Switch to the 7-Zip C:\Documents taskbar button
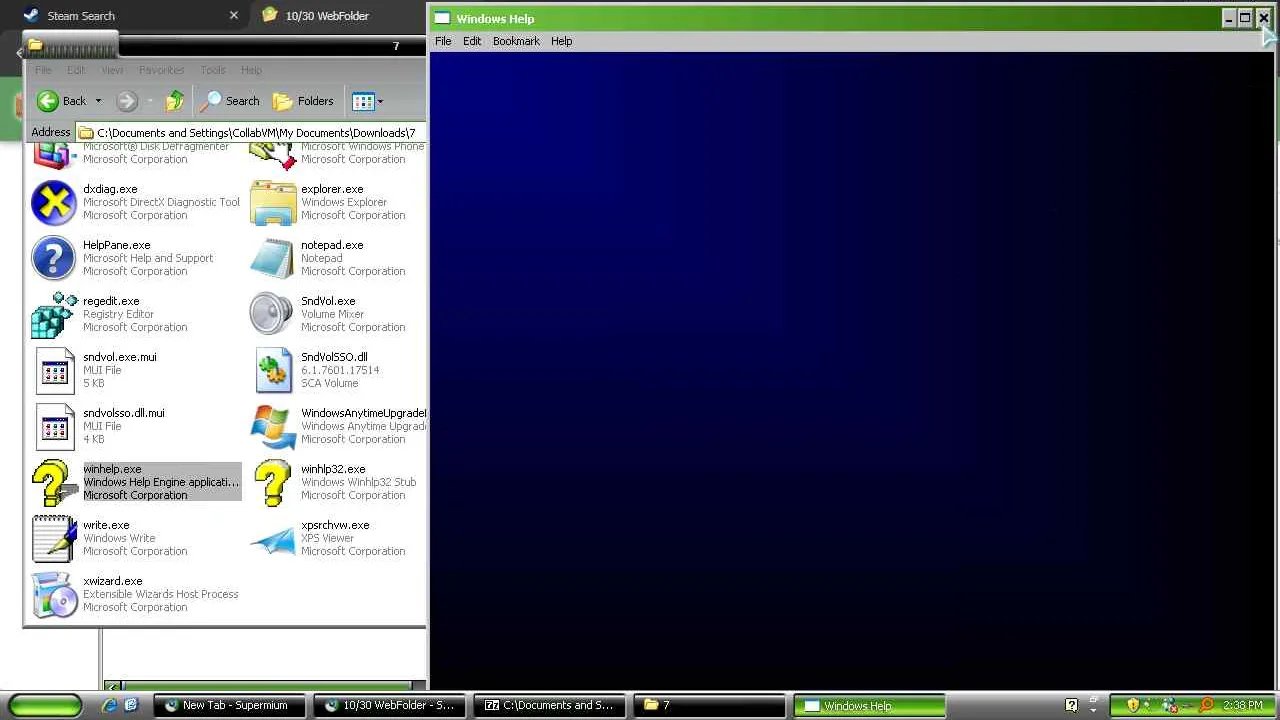Viewport: 1280px width, 720px height. pos(549,705)
